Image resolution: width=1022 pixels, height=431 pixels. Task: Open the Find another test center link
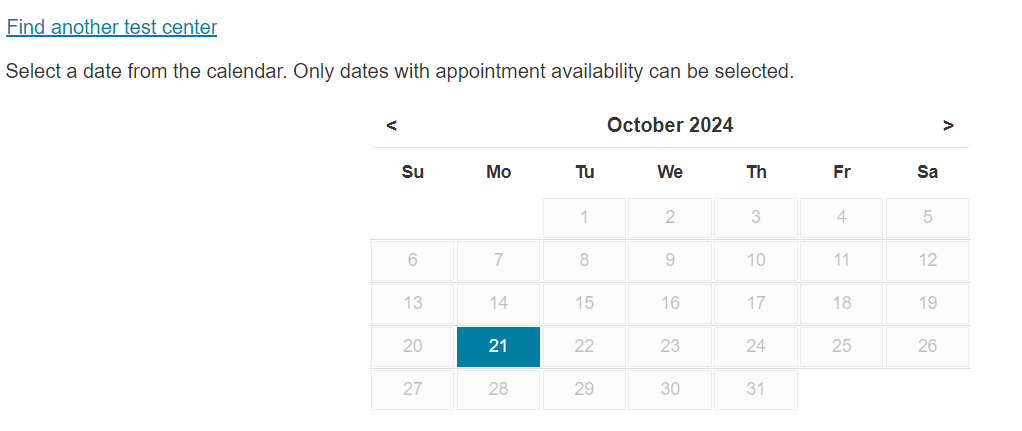[x=112, y=27]
